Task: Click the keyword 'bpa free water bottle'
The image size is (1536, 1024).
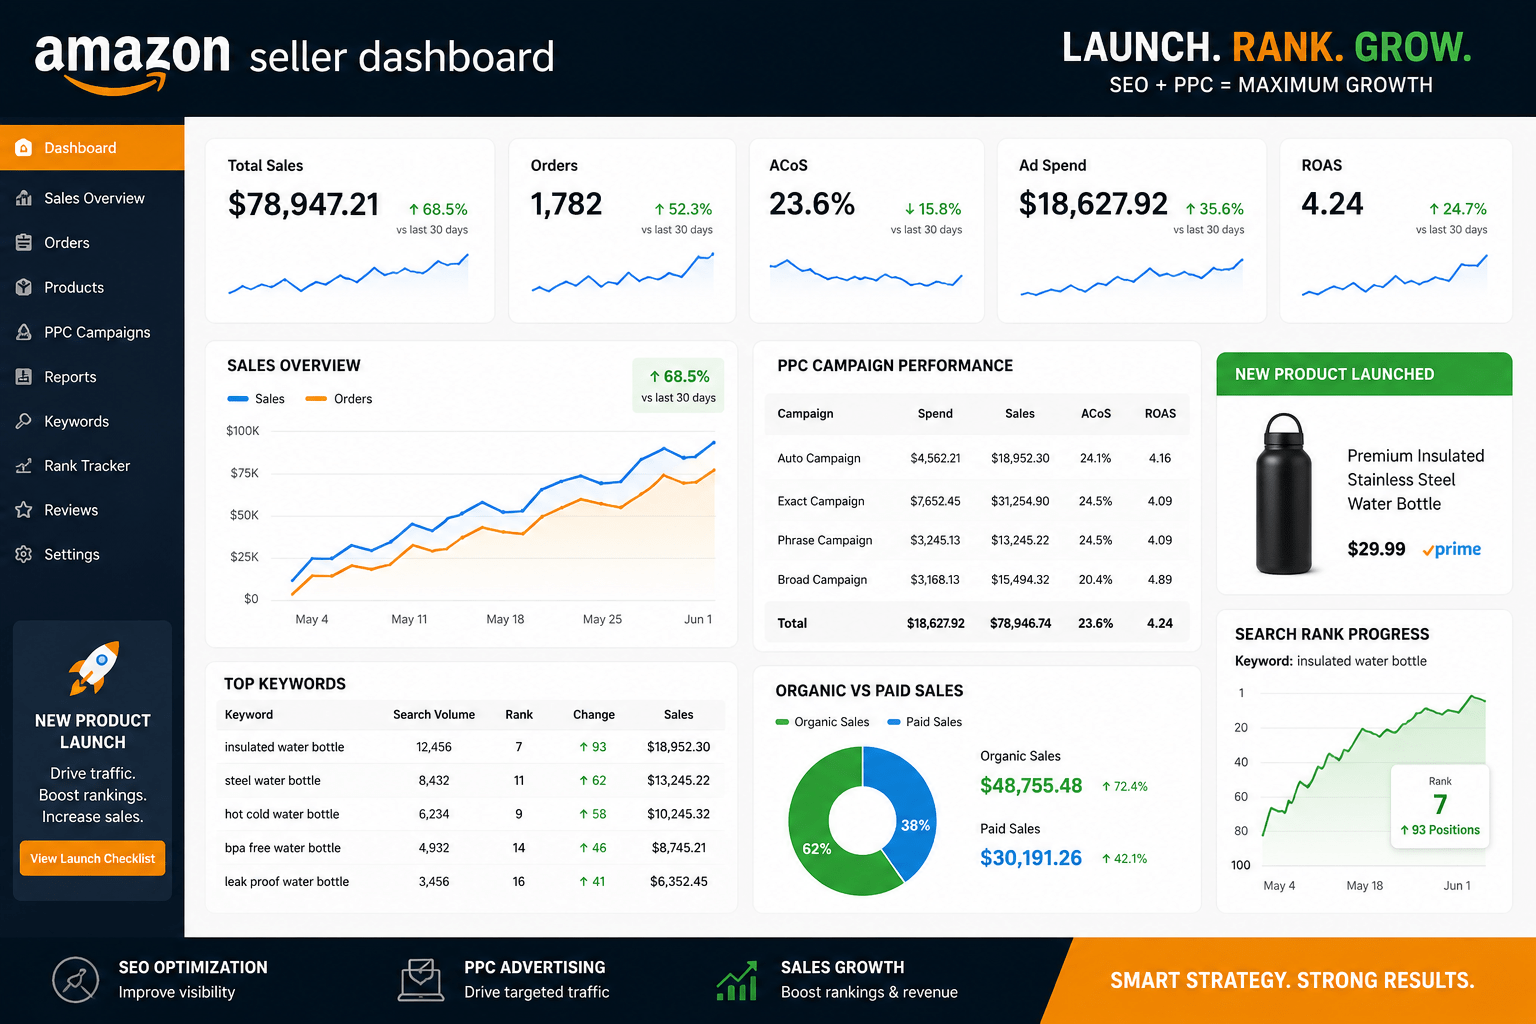Action: 283,848
